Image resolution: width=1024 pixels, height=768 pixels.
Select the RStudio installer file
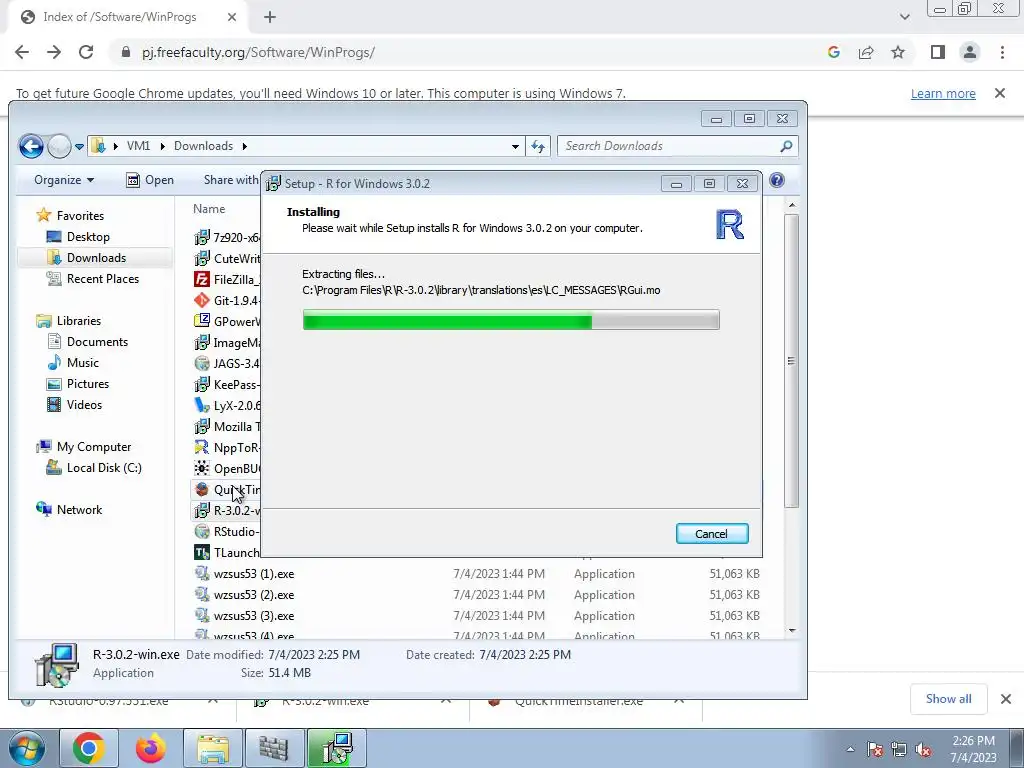(x=227, y=532)
